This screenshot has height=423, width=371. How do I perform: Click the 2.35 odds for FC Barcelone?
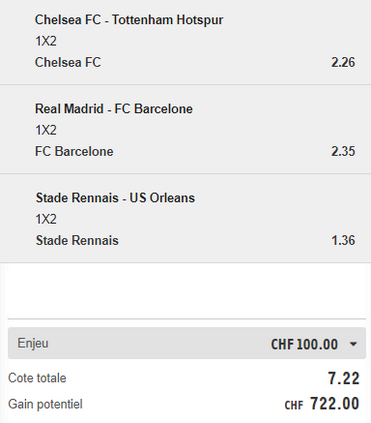(x=343, y=151)
